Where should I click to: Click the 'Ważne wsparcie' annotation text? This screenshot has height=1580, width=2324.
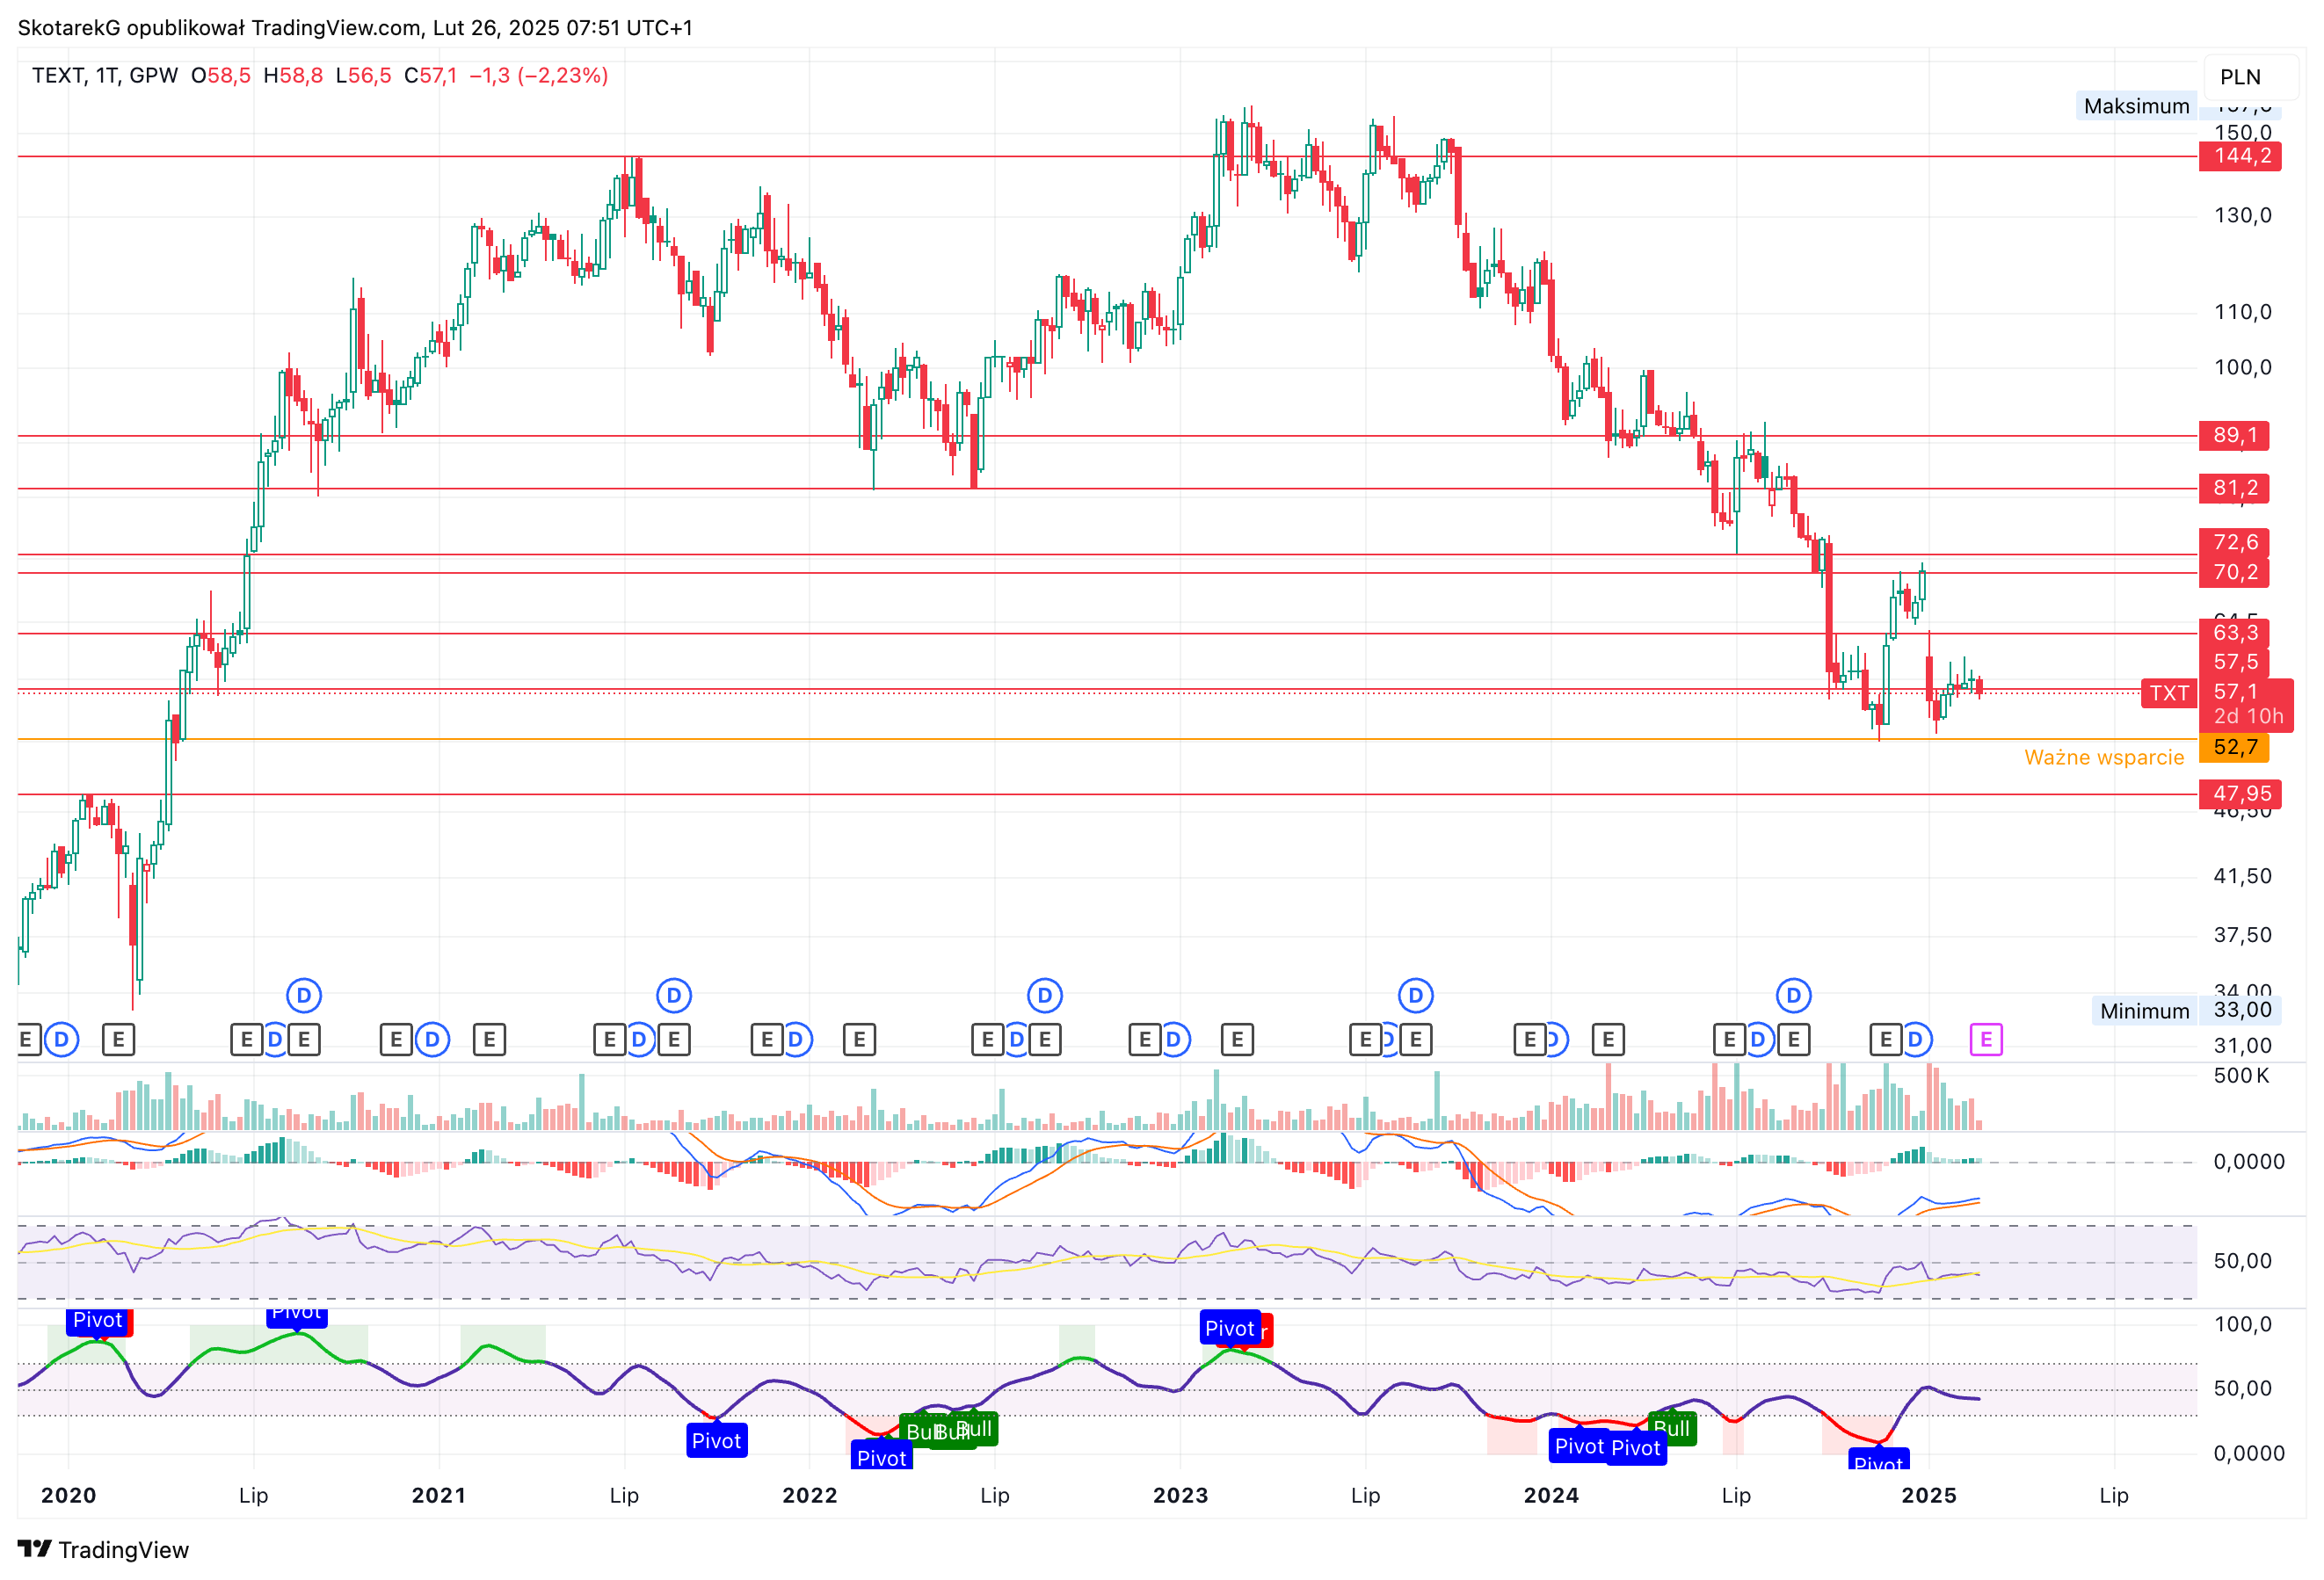point(2104,757)
